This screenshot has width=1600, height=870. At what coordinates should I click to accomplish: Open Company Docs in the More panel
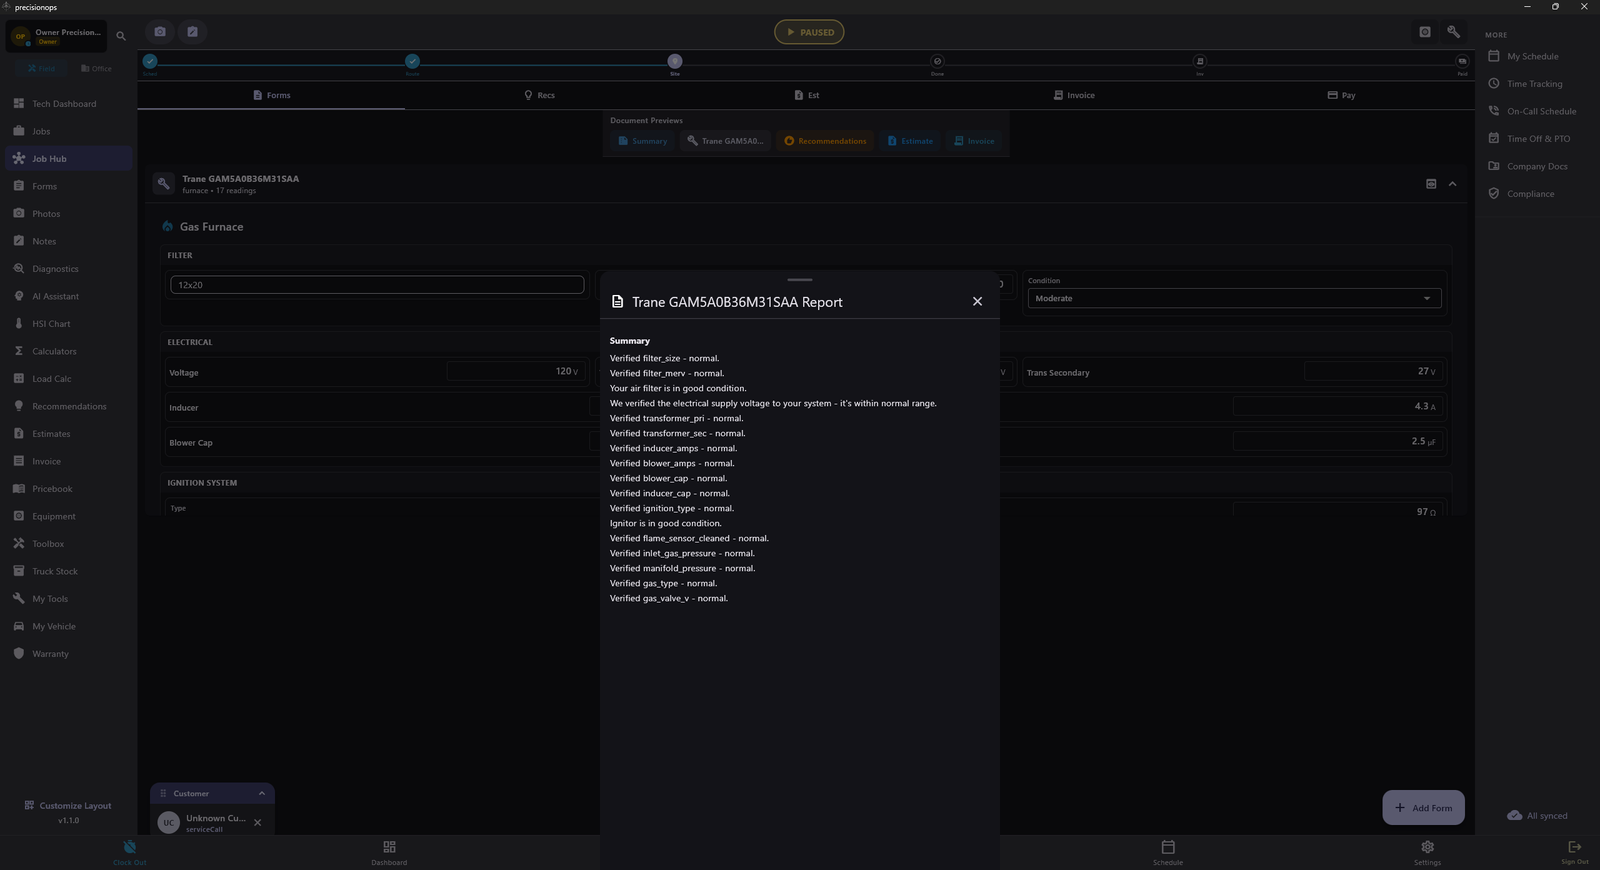[1538, 166]
